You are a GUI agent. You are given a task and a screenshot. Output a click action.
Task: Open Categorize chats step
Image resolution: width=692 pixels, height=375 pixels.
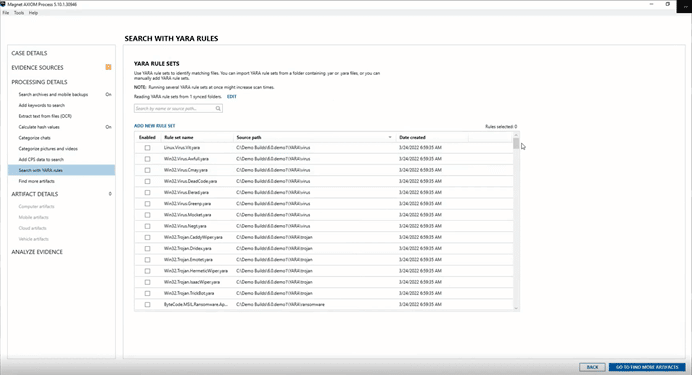point(34,138)
